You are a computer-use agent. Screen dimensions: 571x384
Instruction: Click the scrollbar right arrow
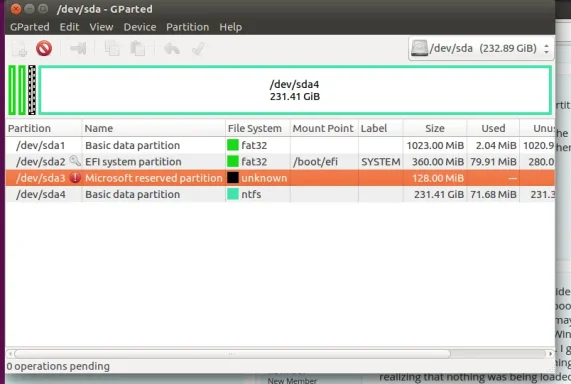pos(550,354)
